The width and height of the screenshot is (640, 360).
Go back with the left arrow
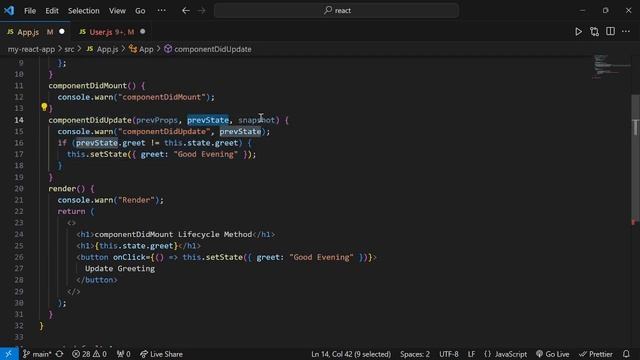coord(186,11)
